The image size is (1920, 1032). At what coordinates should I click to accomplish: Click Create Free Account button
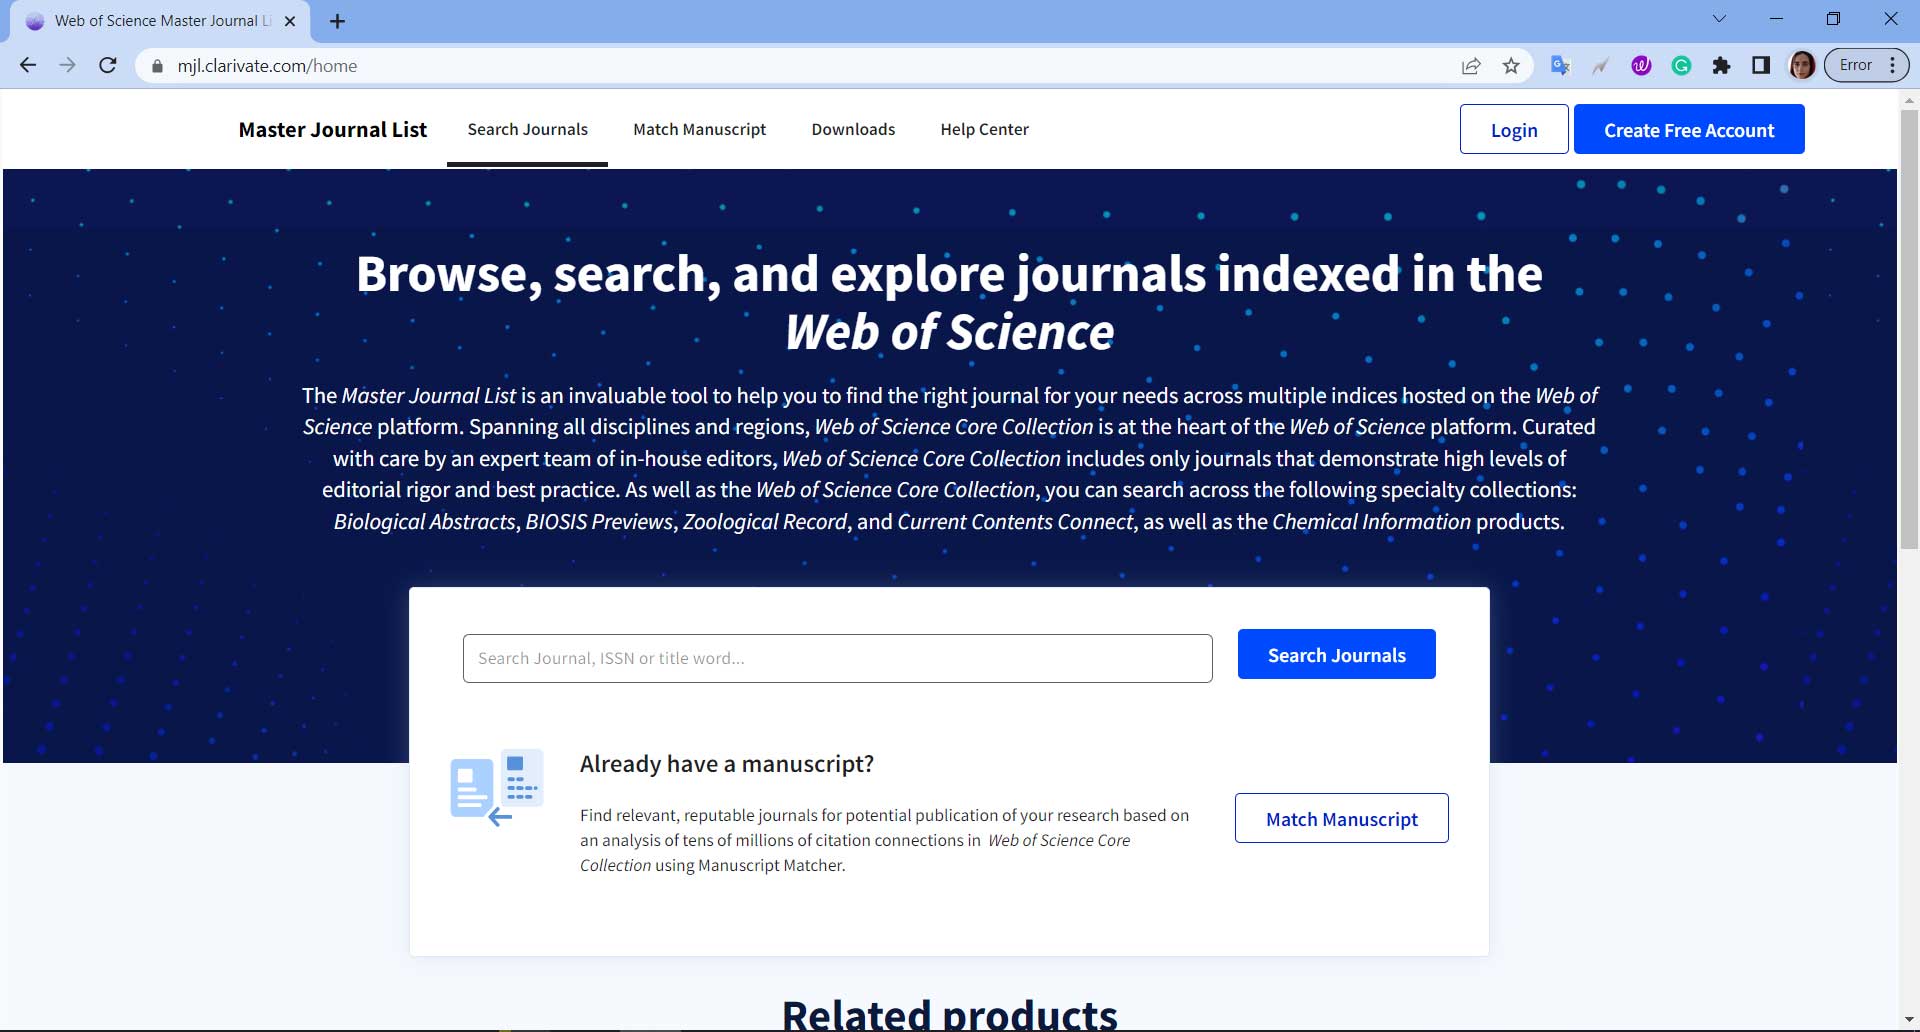[1689, 129]
